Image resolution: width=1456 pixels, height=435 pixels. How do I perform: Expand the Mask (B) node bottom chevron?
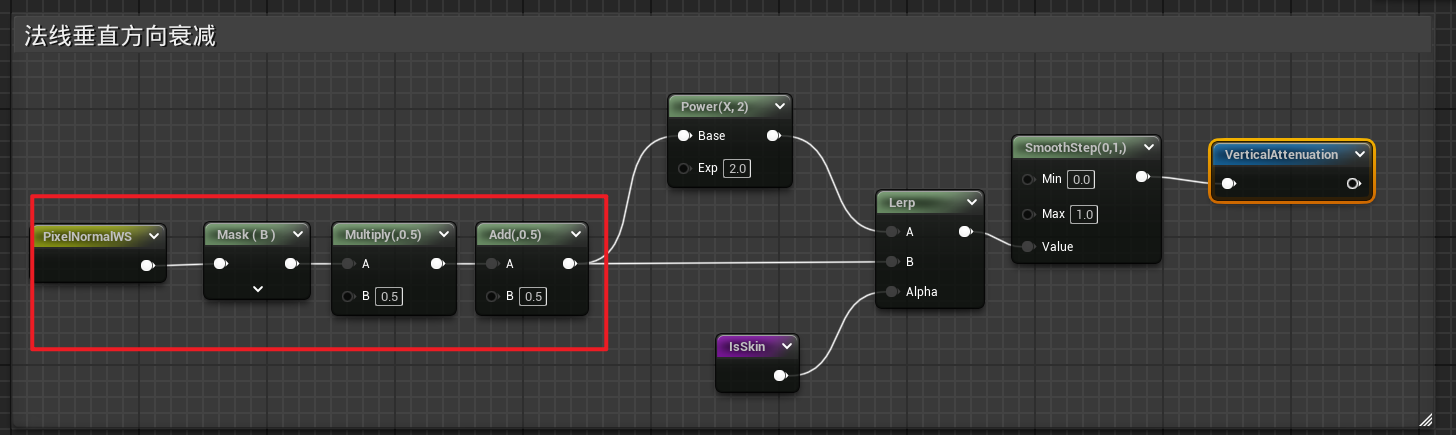258,289
